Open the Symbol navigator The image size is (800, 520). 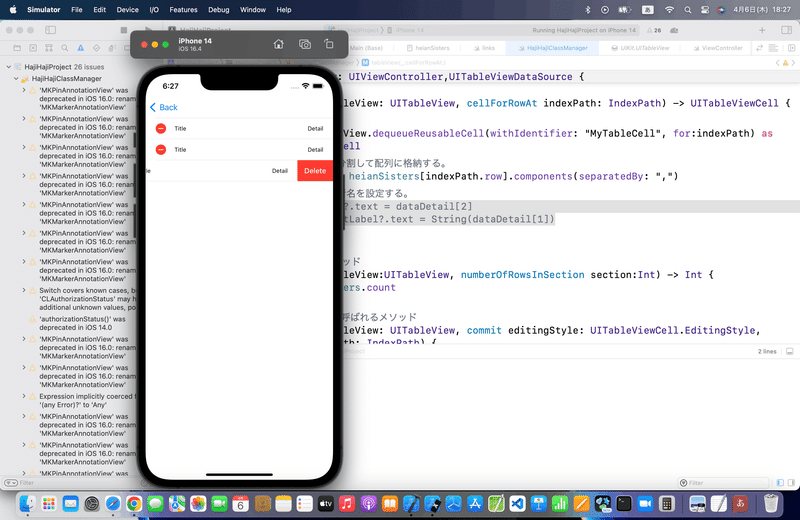coord(49,48)
